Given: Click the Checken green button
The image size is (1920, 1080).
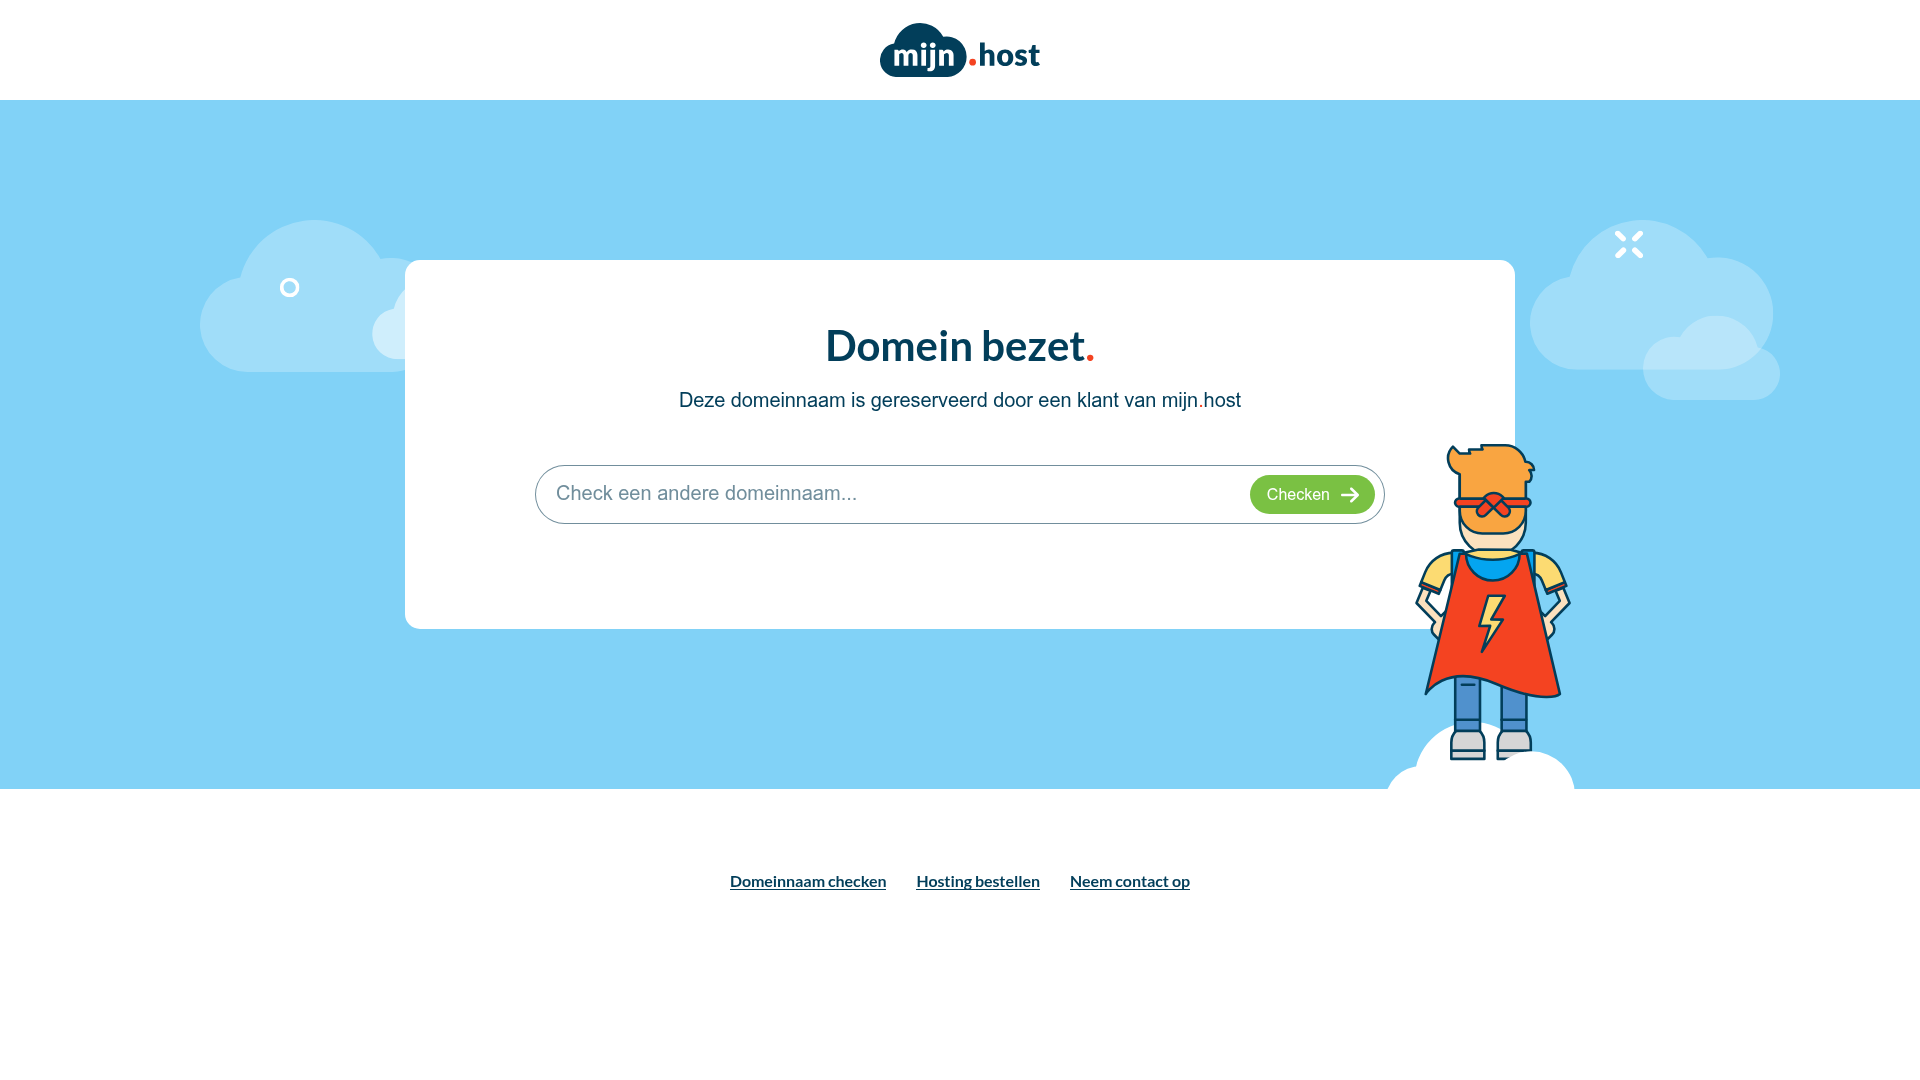Looking at the screenshot, I should click(x=1311, y=494).
